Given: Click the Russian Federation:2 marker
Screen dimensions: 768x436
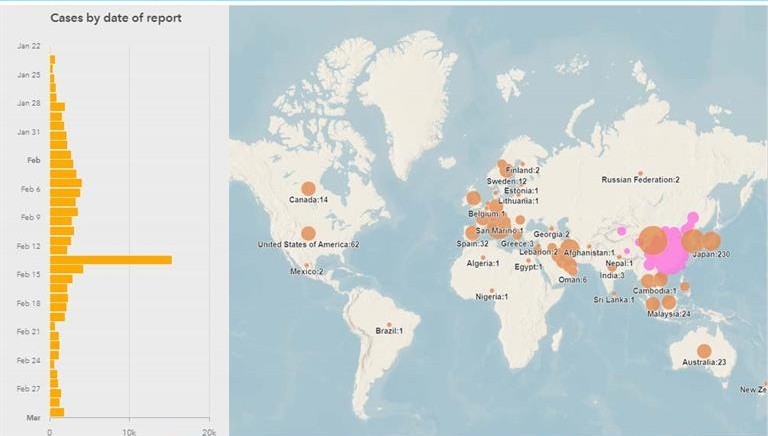Looking at the screenshot, I should 640,173.
